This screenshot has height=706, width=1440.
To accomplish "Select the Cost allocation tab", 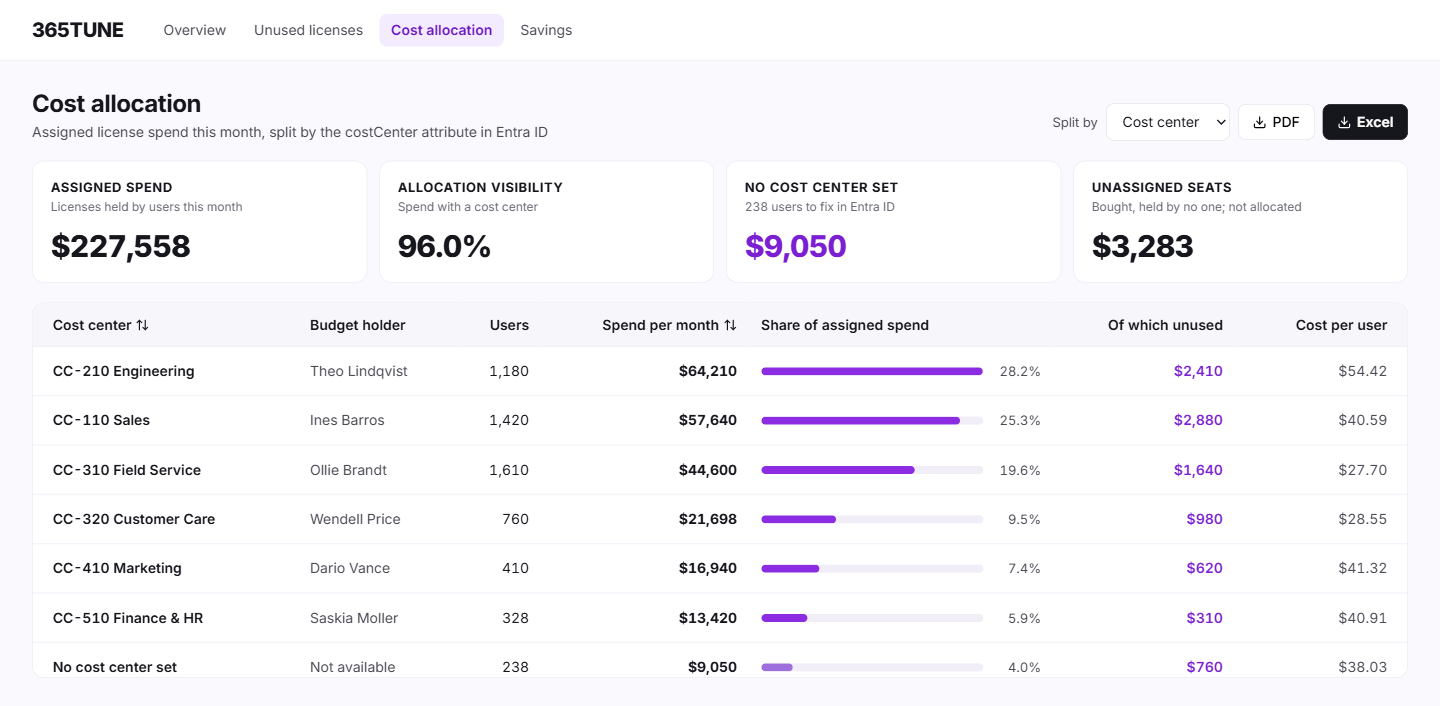I will (441, 30).
